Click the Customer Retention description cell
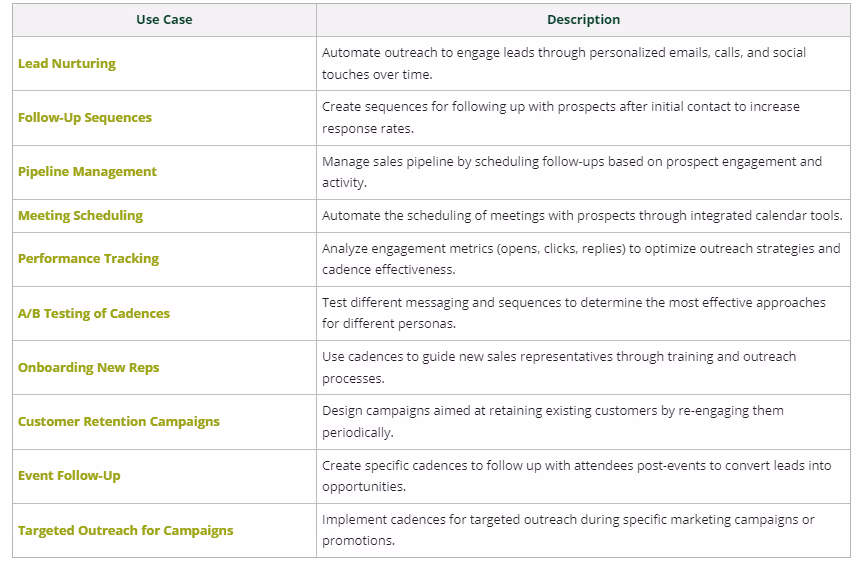 click(583, 422)
